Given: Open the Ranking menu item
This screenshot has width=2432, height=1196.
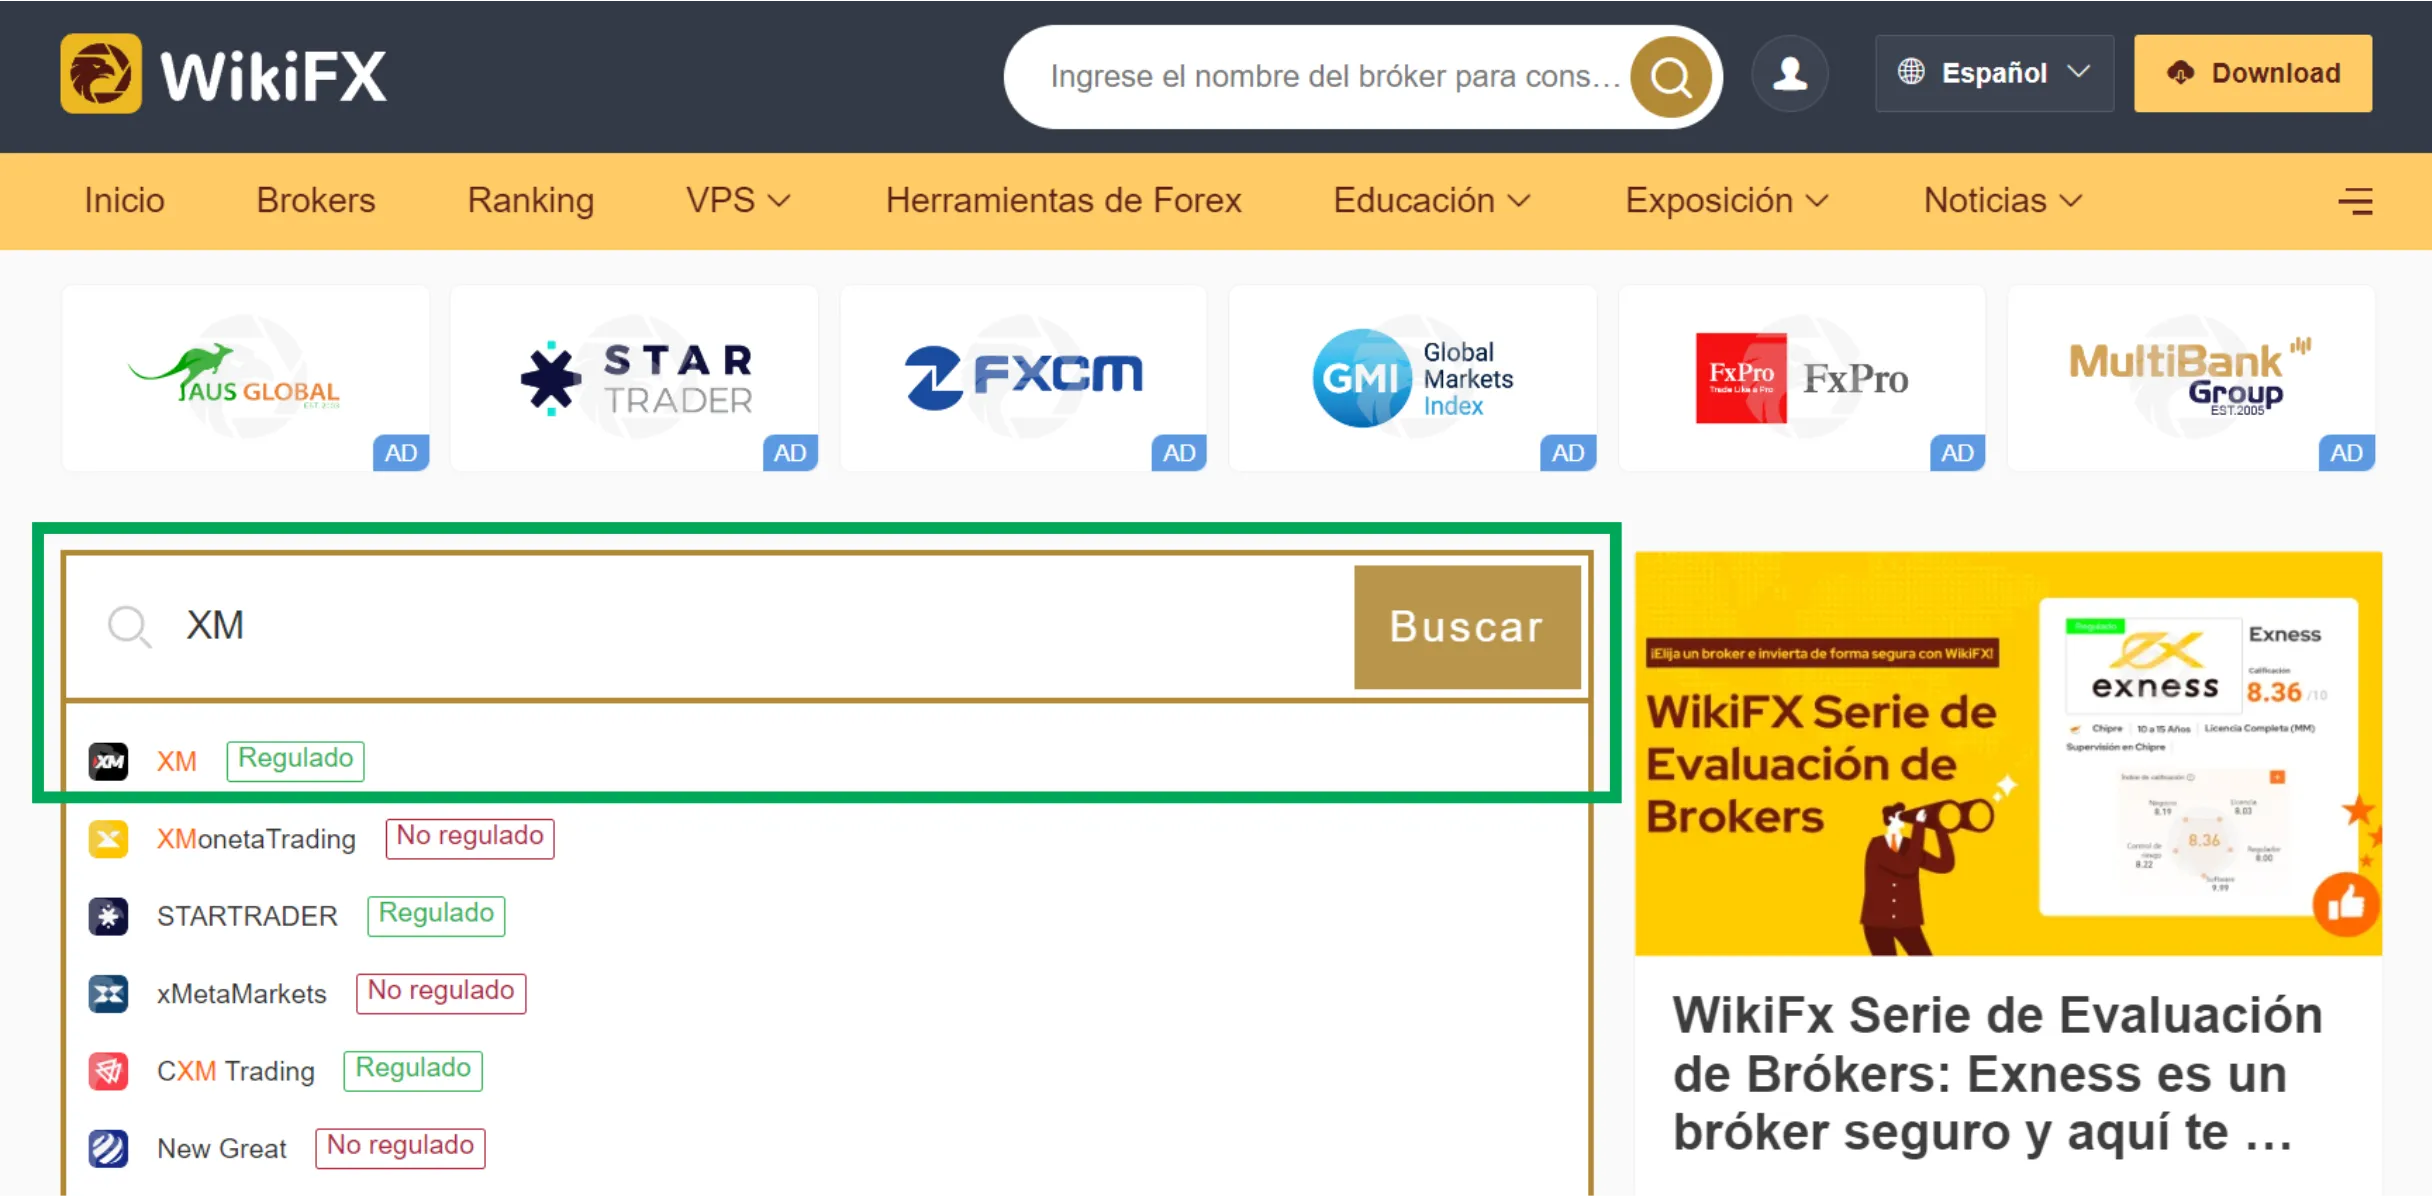Looking at the screenshot, I should (531, 201).
